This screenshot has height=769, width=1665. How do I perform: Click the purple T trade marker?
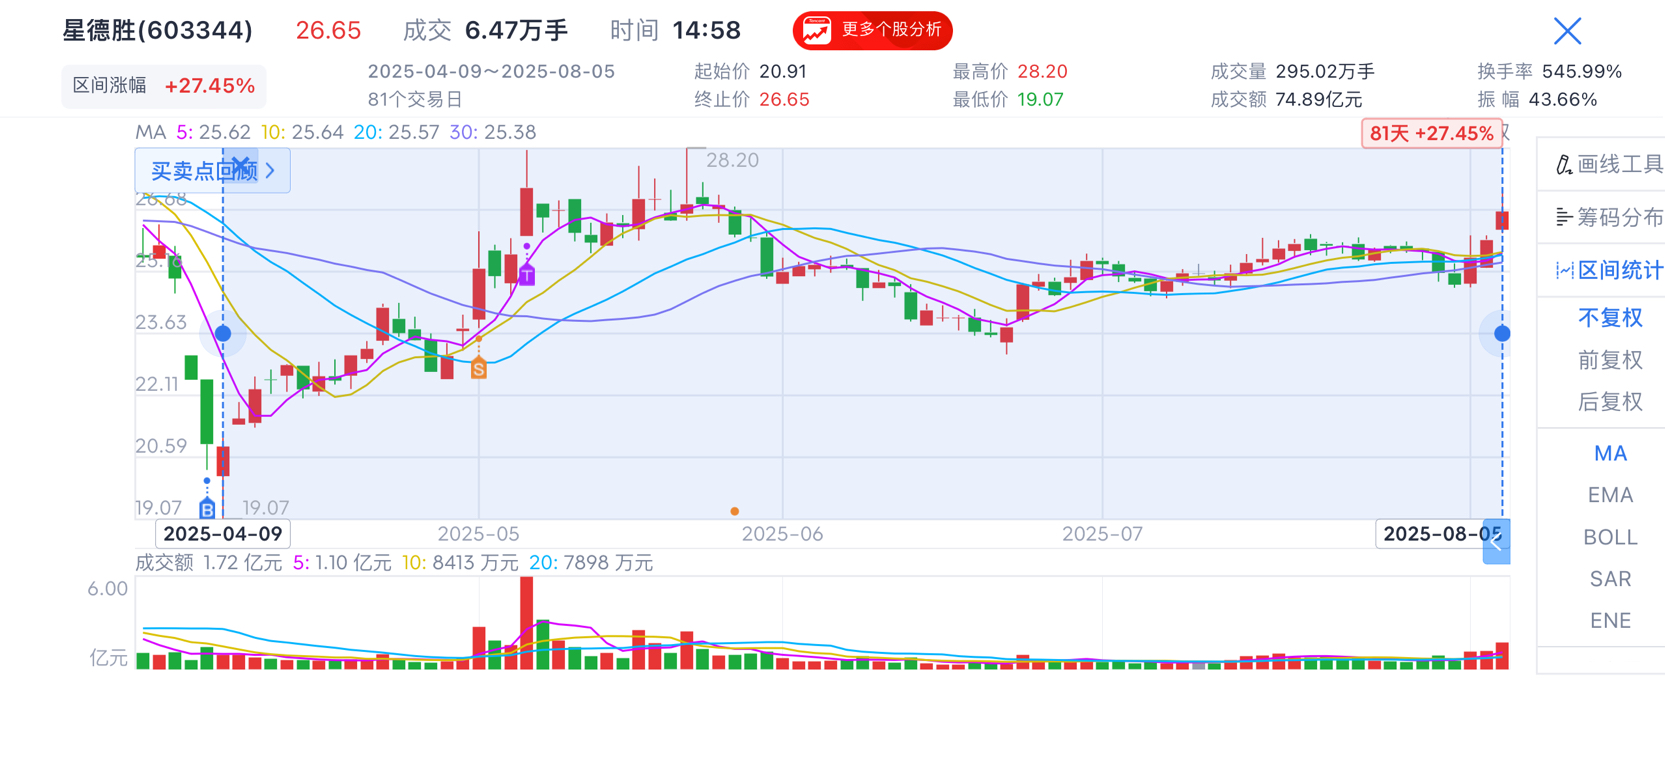(x=527, y=276)
